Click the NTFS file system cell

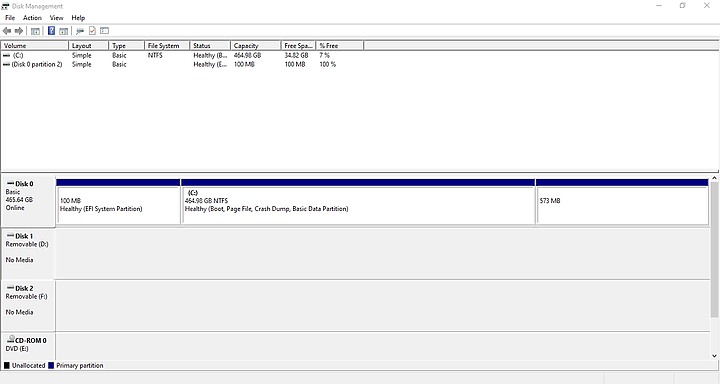click(155, 55)
